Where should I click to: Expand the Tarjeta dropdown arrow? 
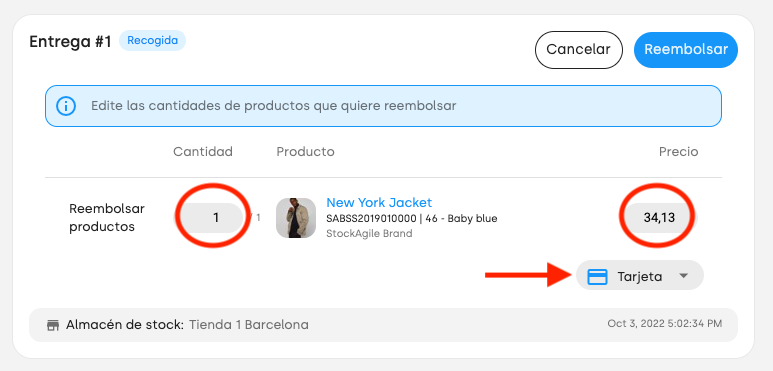coord(683,276)
